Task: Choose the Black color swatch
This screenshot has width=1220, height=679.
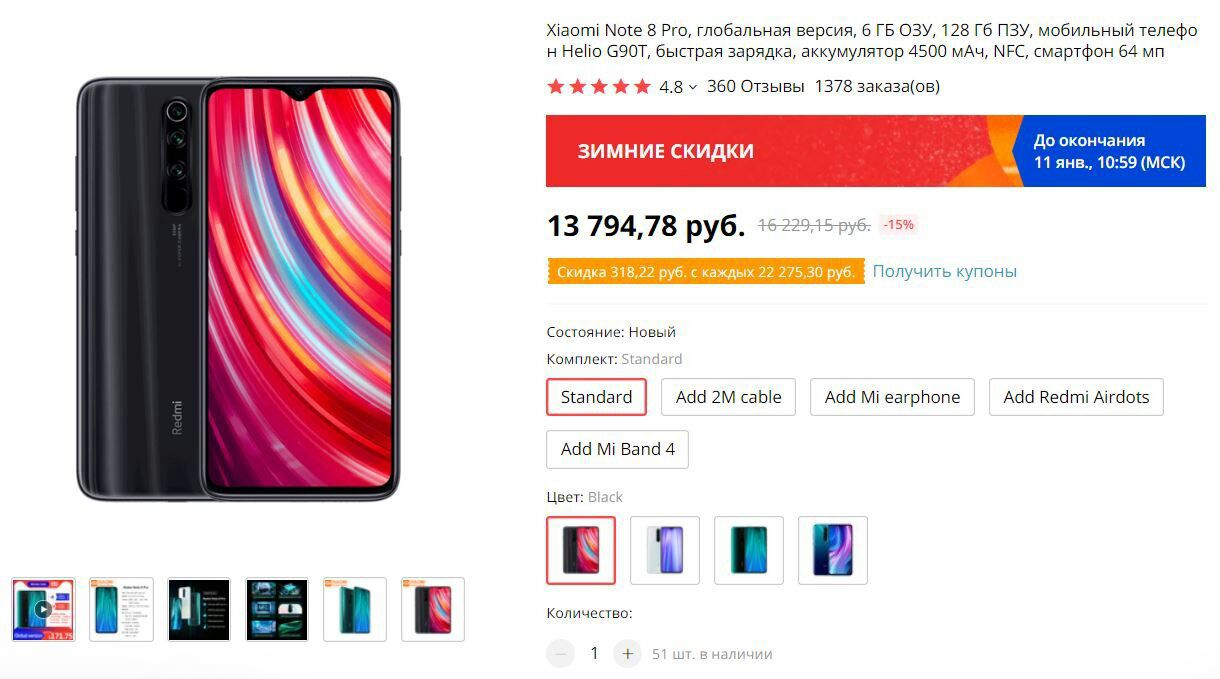Action: (x=581, y=550)
